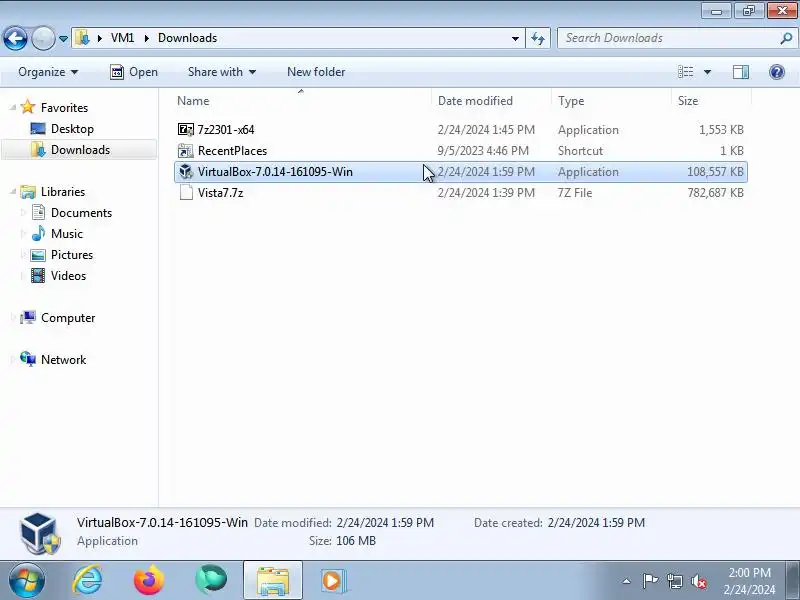Sort by the Size column header
Screen dimensions: 800x600
(x=711, y=101)
